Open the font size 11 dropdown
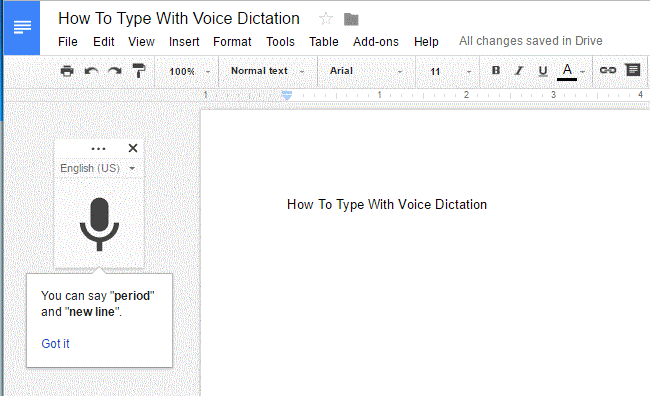The image size is (650, 396). (450, 72)
